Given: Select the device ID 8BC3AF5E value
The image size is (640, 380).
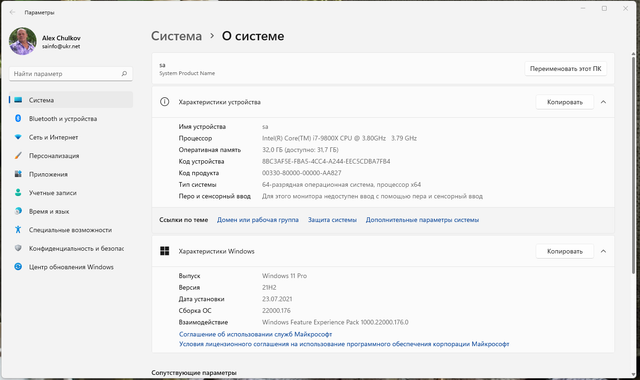Looking at the screenshot, I should 326,161.
